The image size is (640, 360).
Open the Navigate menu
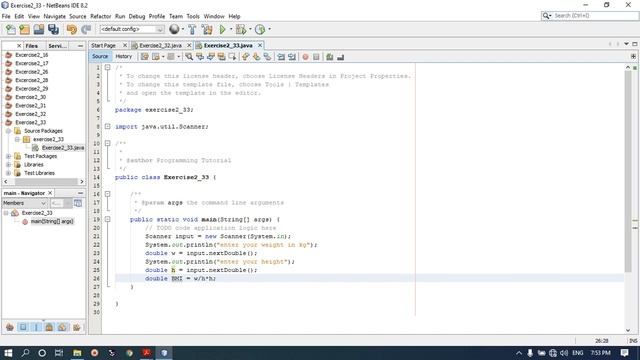pyautogui.click(x=54, y=16)
